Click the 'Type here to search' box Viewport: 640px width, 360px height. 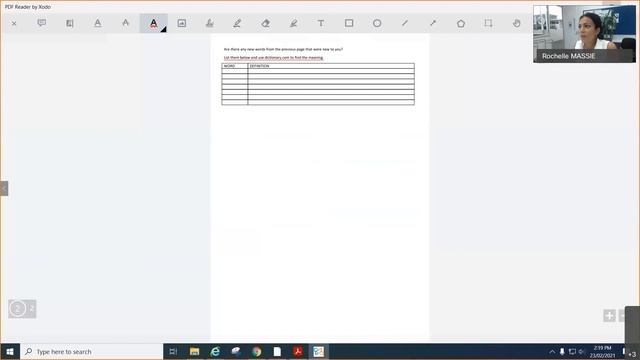click(91, 351)
